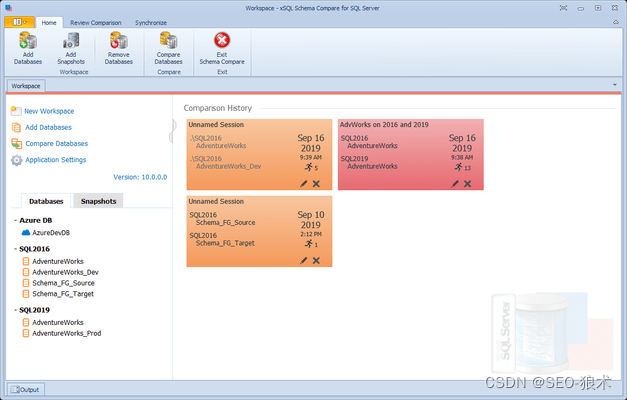627x400 pixels.
Task: Select the Databases tab
Action: point(46,201)
